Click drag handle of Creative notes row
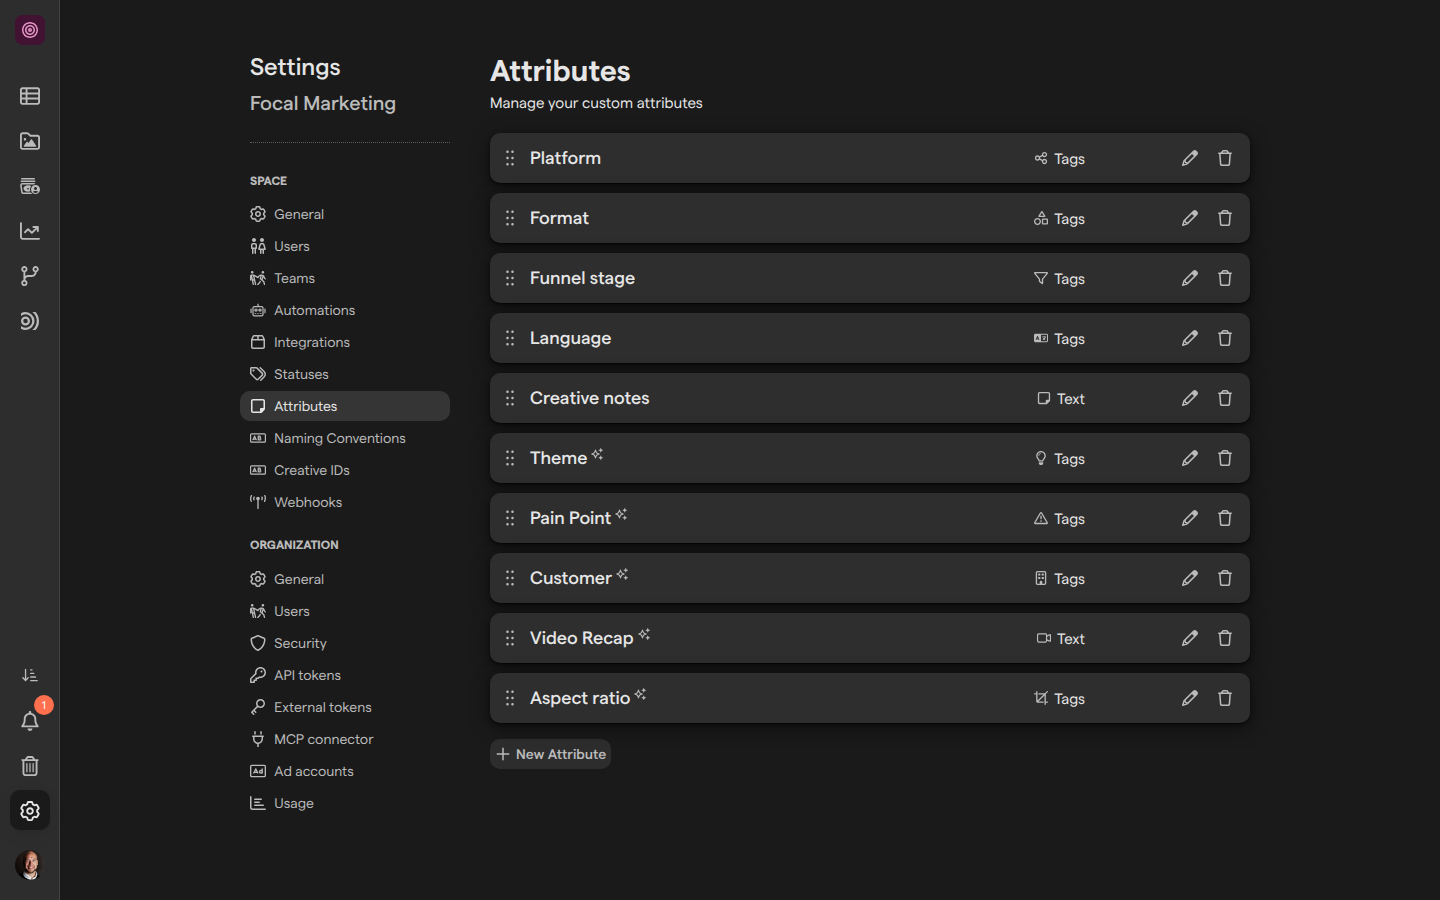1440x900 pixels. point(510,398)
